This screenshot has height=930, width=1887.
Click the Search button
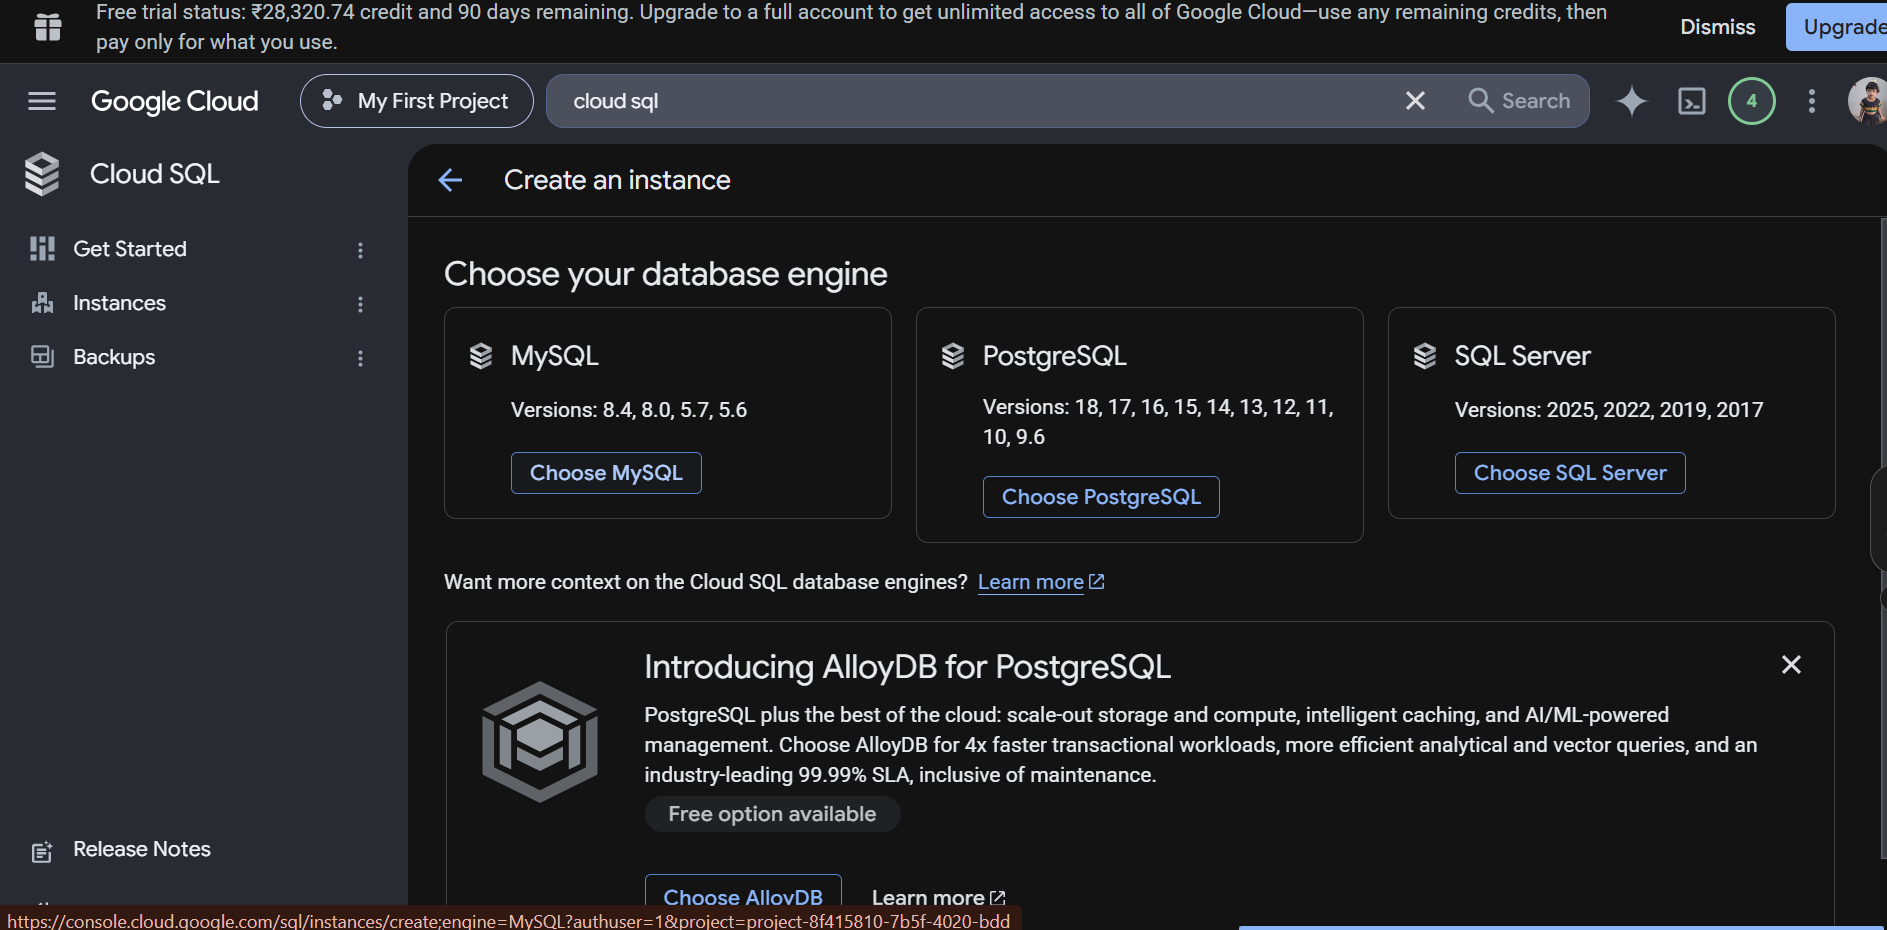click(1519, 101)
